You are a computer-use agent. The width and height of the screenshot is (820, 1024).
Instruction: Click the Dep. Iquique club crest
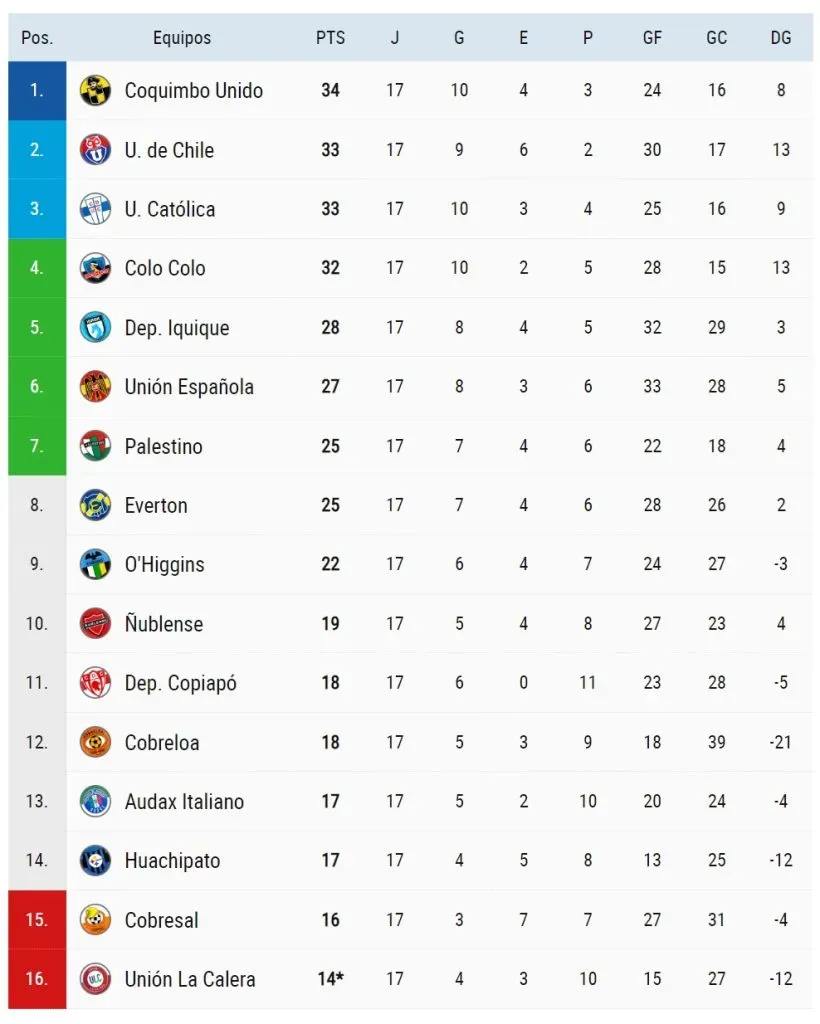click(95, 328)
